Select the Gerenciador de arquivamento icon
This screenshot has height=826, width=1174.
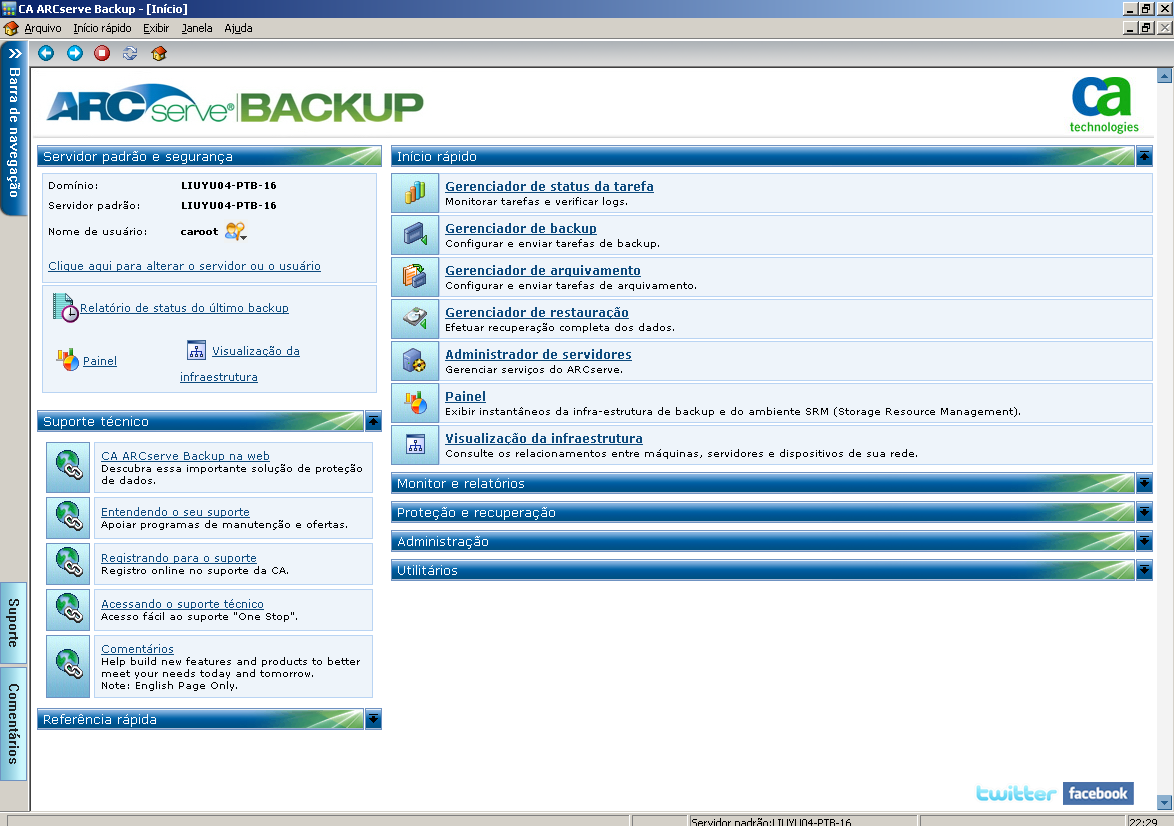point(414,277)
